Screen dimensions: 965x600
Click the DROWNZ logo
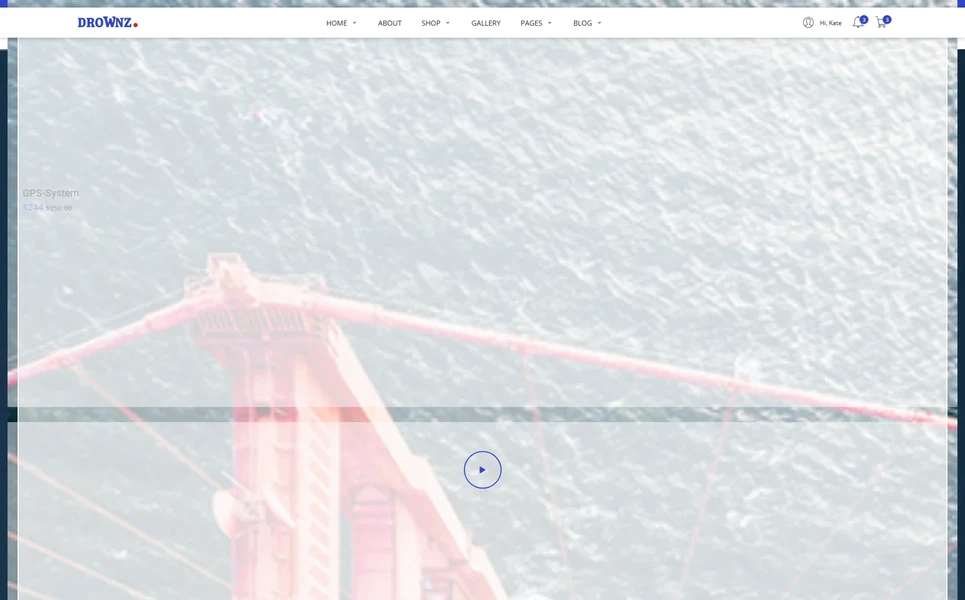105,21
